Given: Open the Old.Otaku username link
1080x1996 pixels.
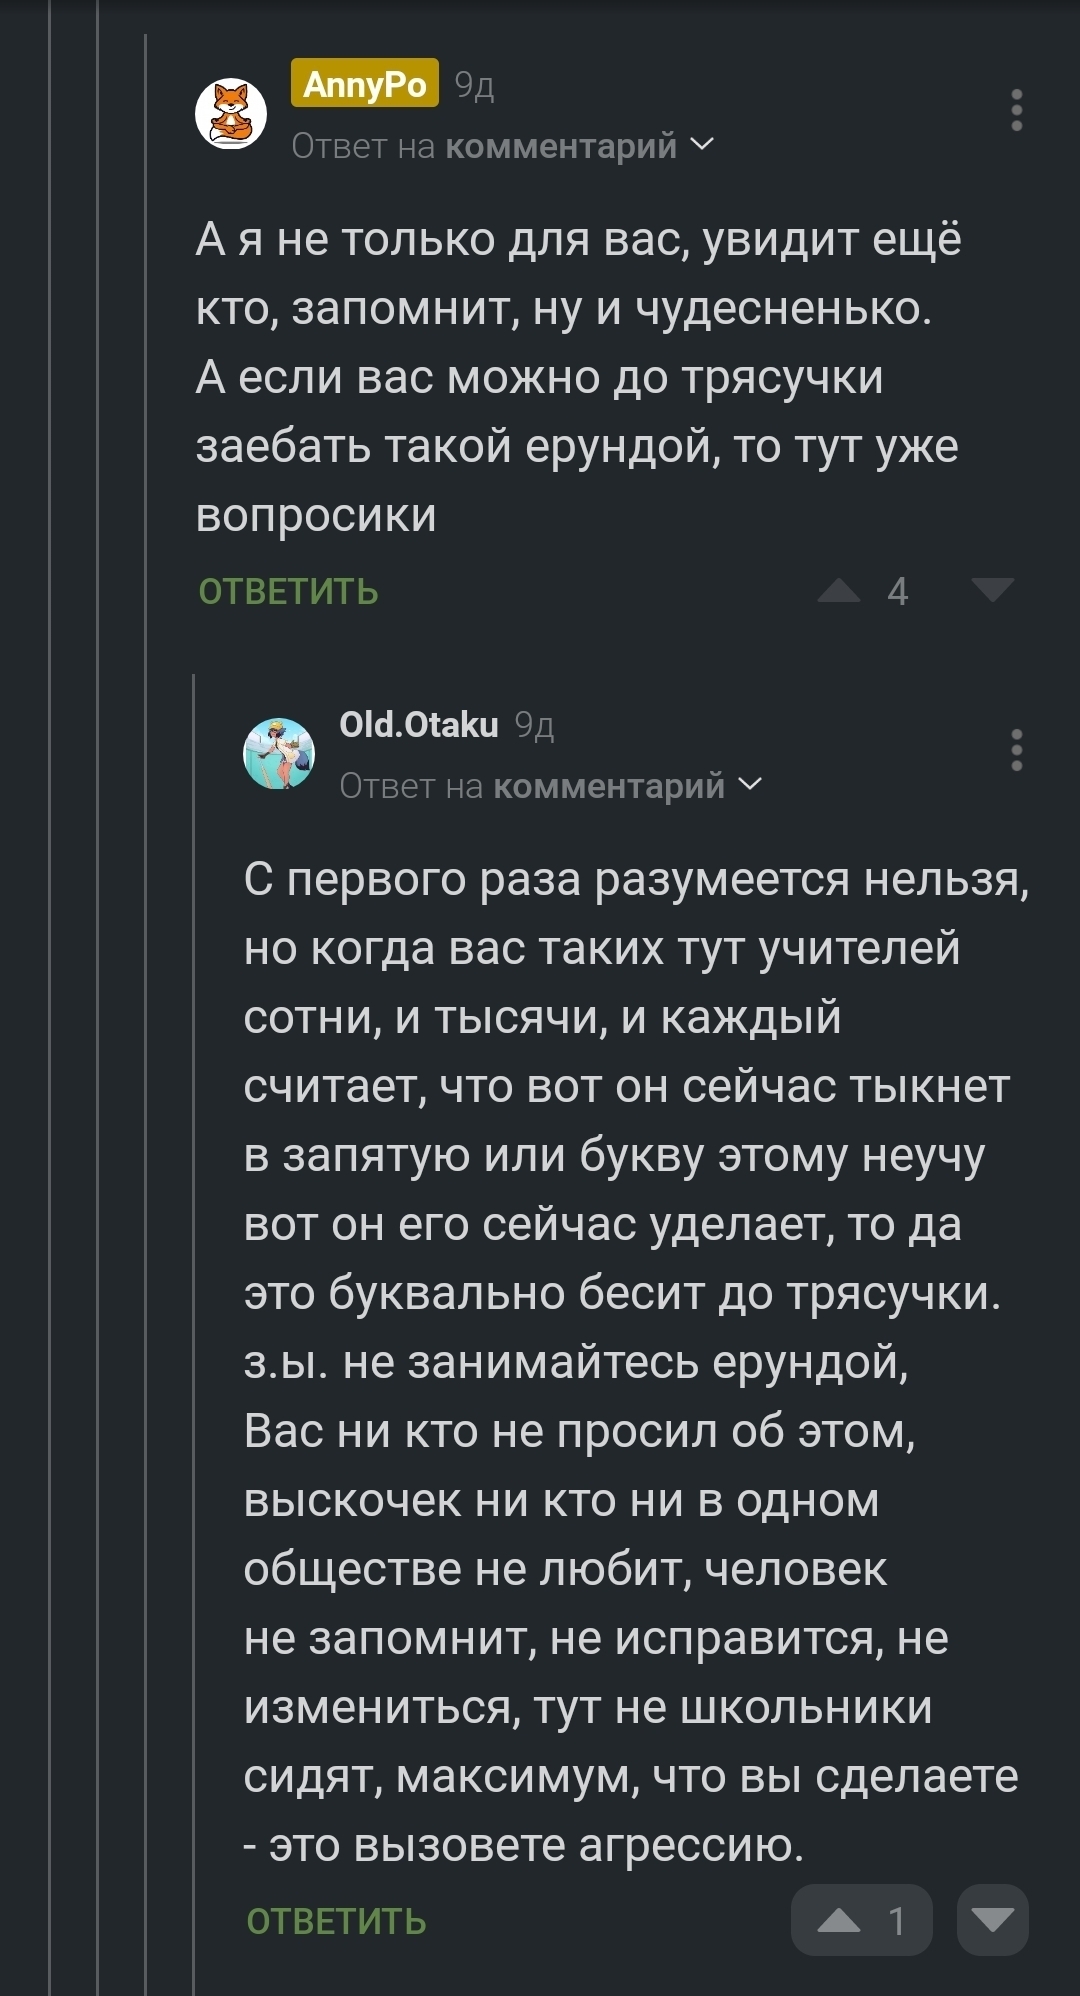Looking at the screenshot, I should (418, 725).
